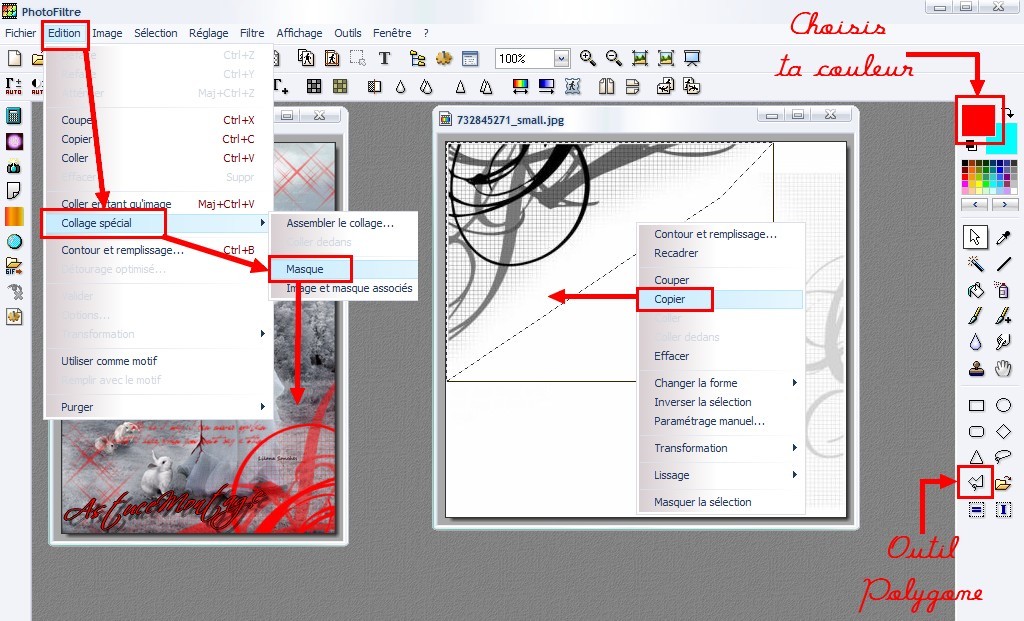Viewport: 1024px width, 621px height.
Task: Expand the Purger submenu arrow
Action: click(263, 407)
